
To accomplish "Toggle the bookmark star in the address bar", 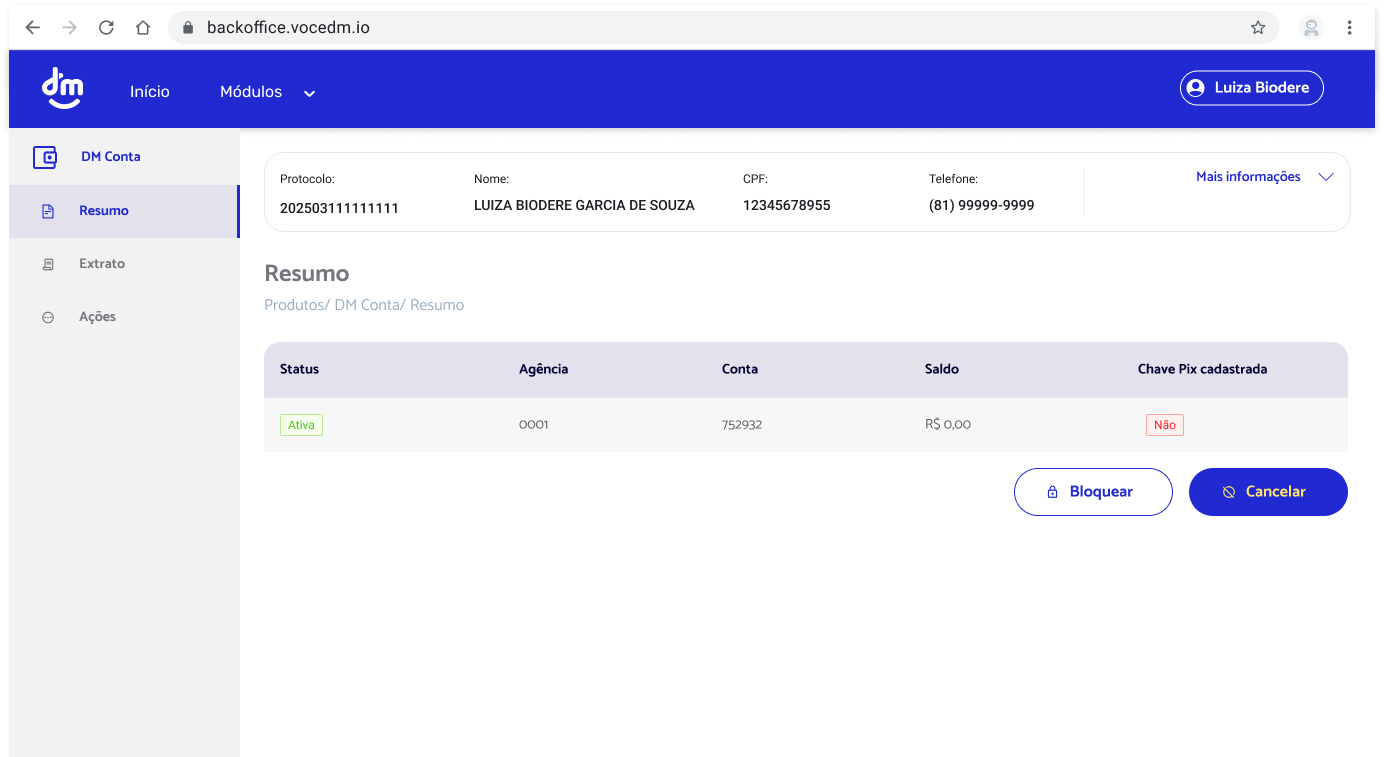I will 1259,27.
